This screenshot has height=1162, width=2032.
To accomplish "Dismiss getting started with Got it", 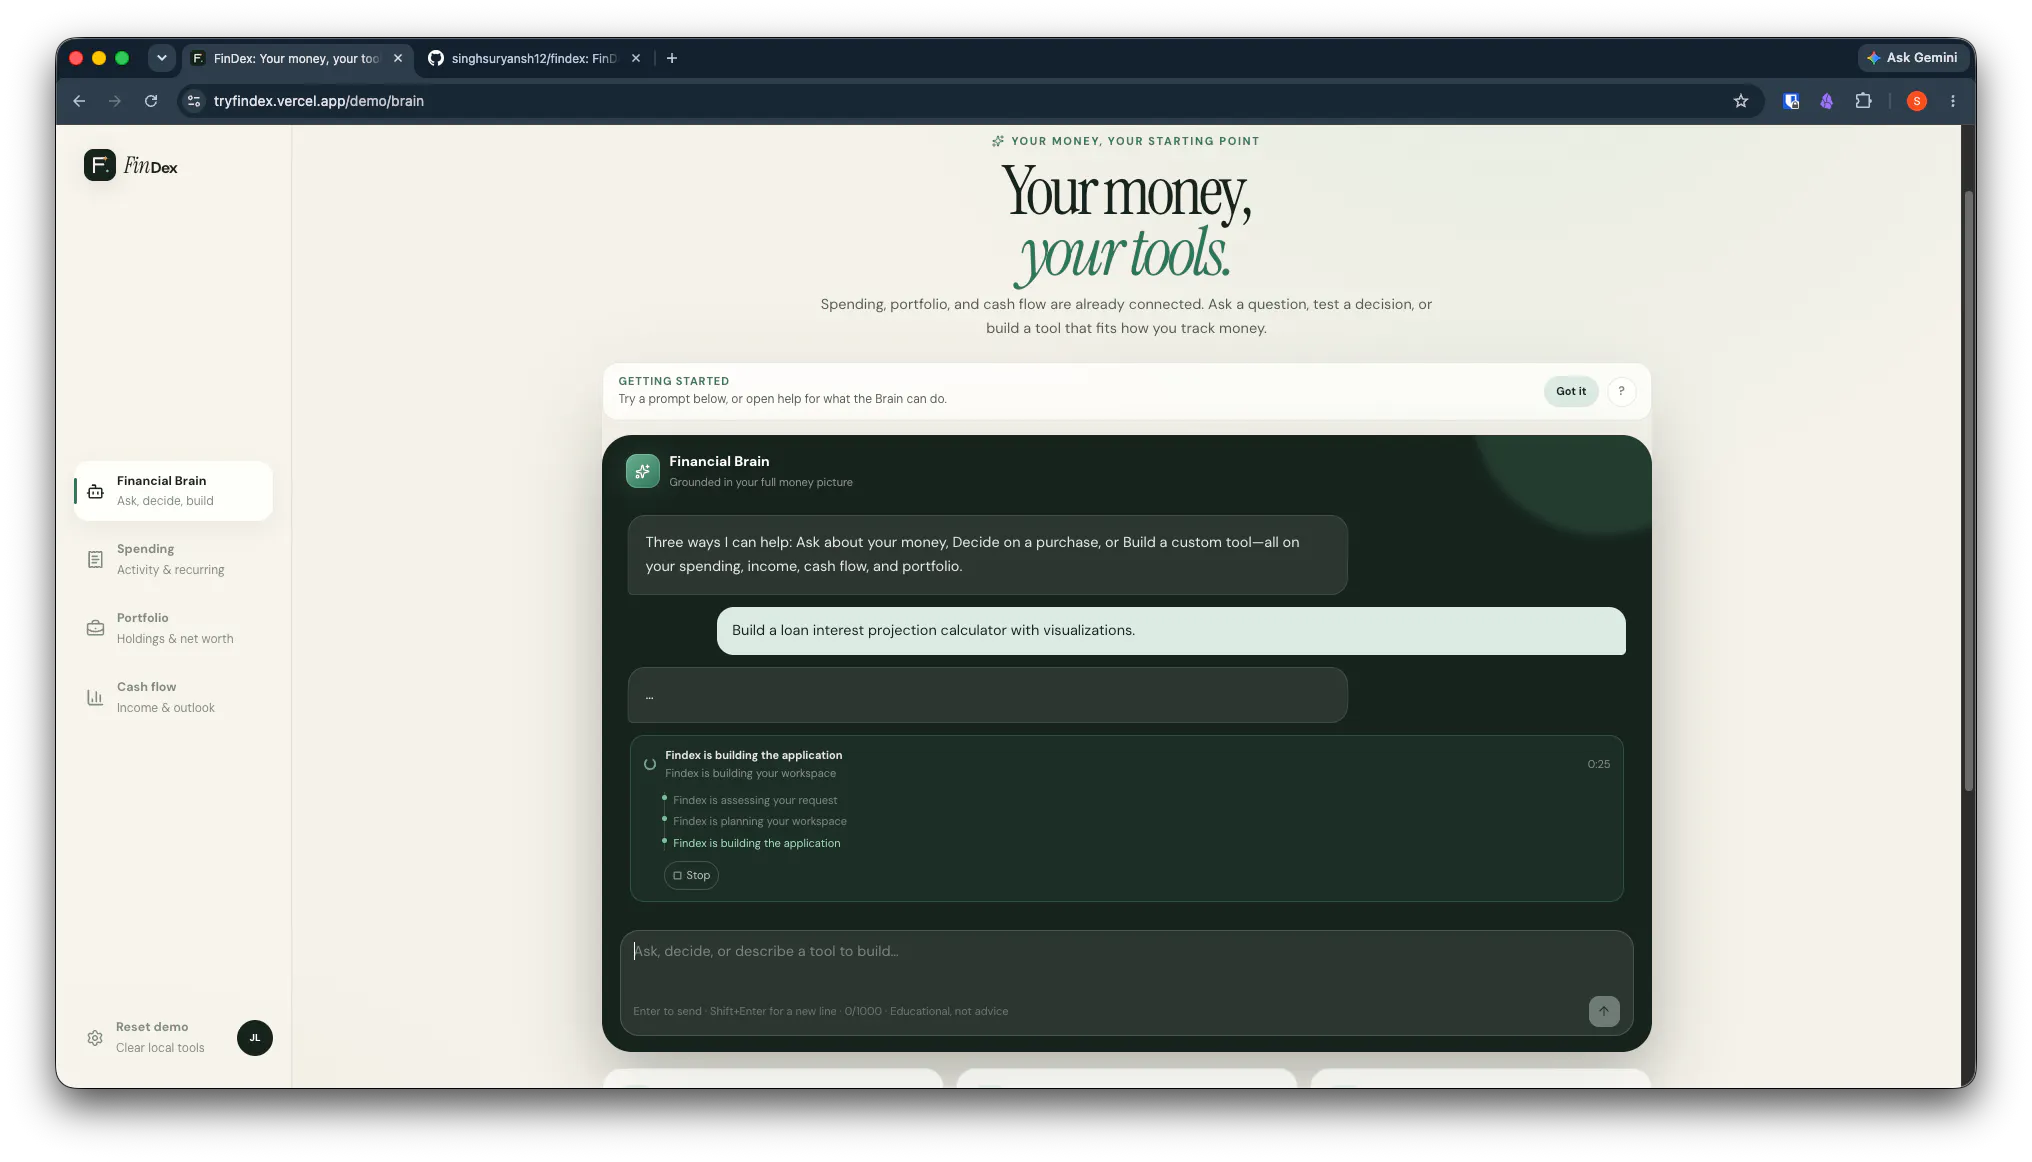I will [x=1571, y=391].
